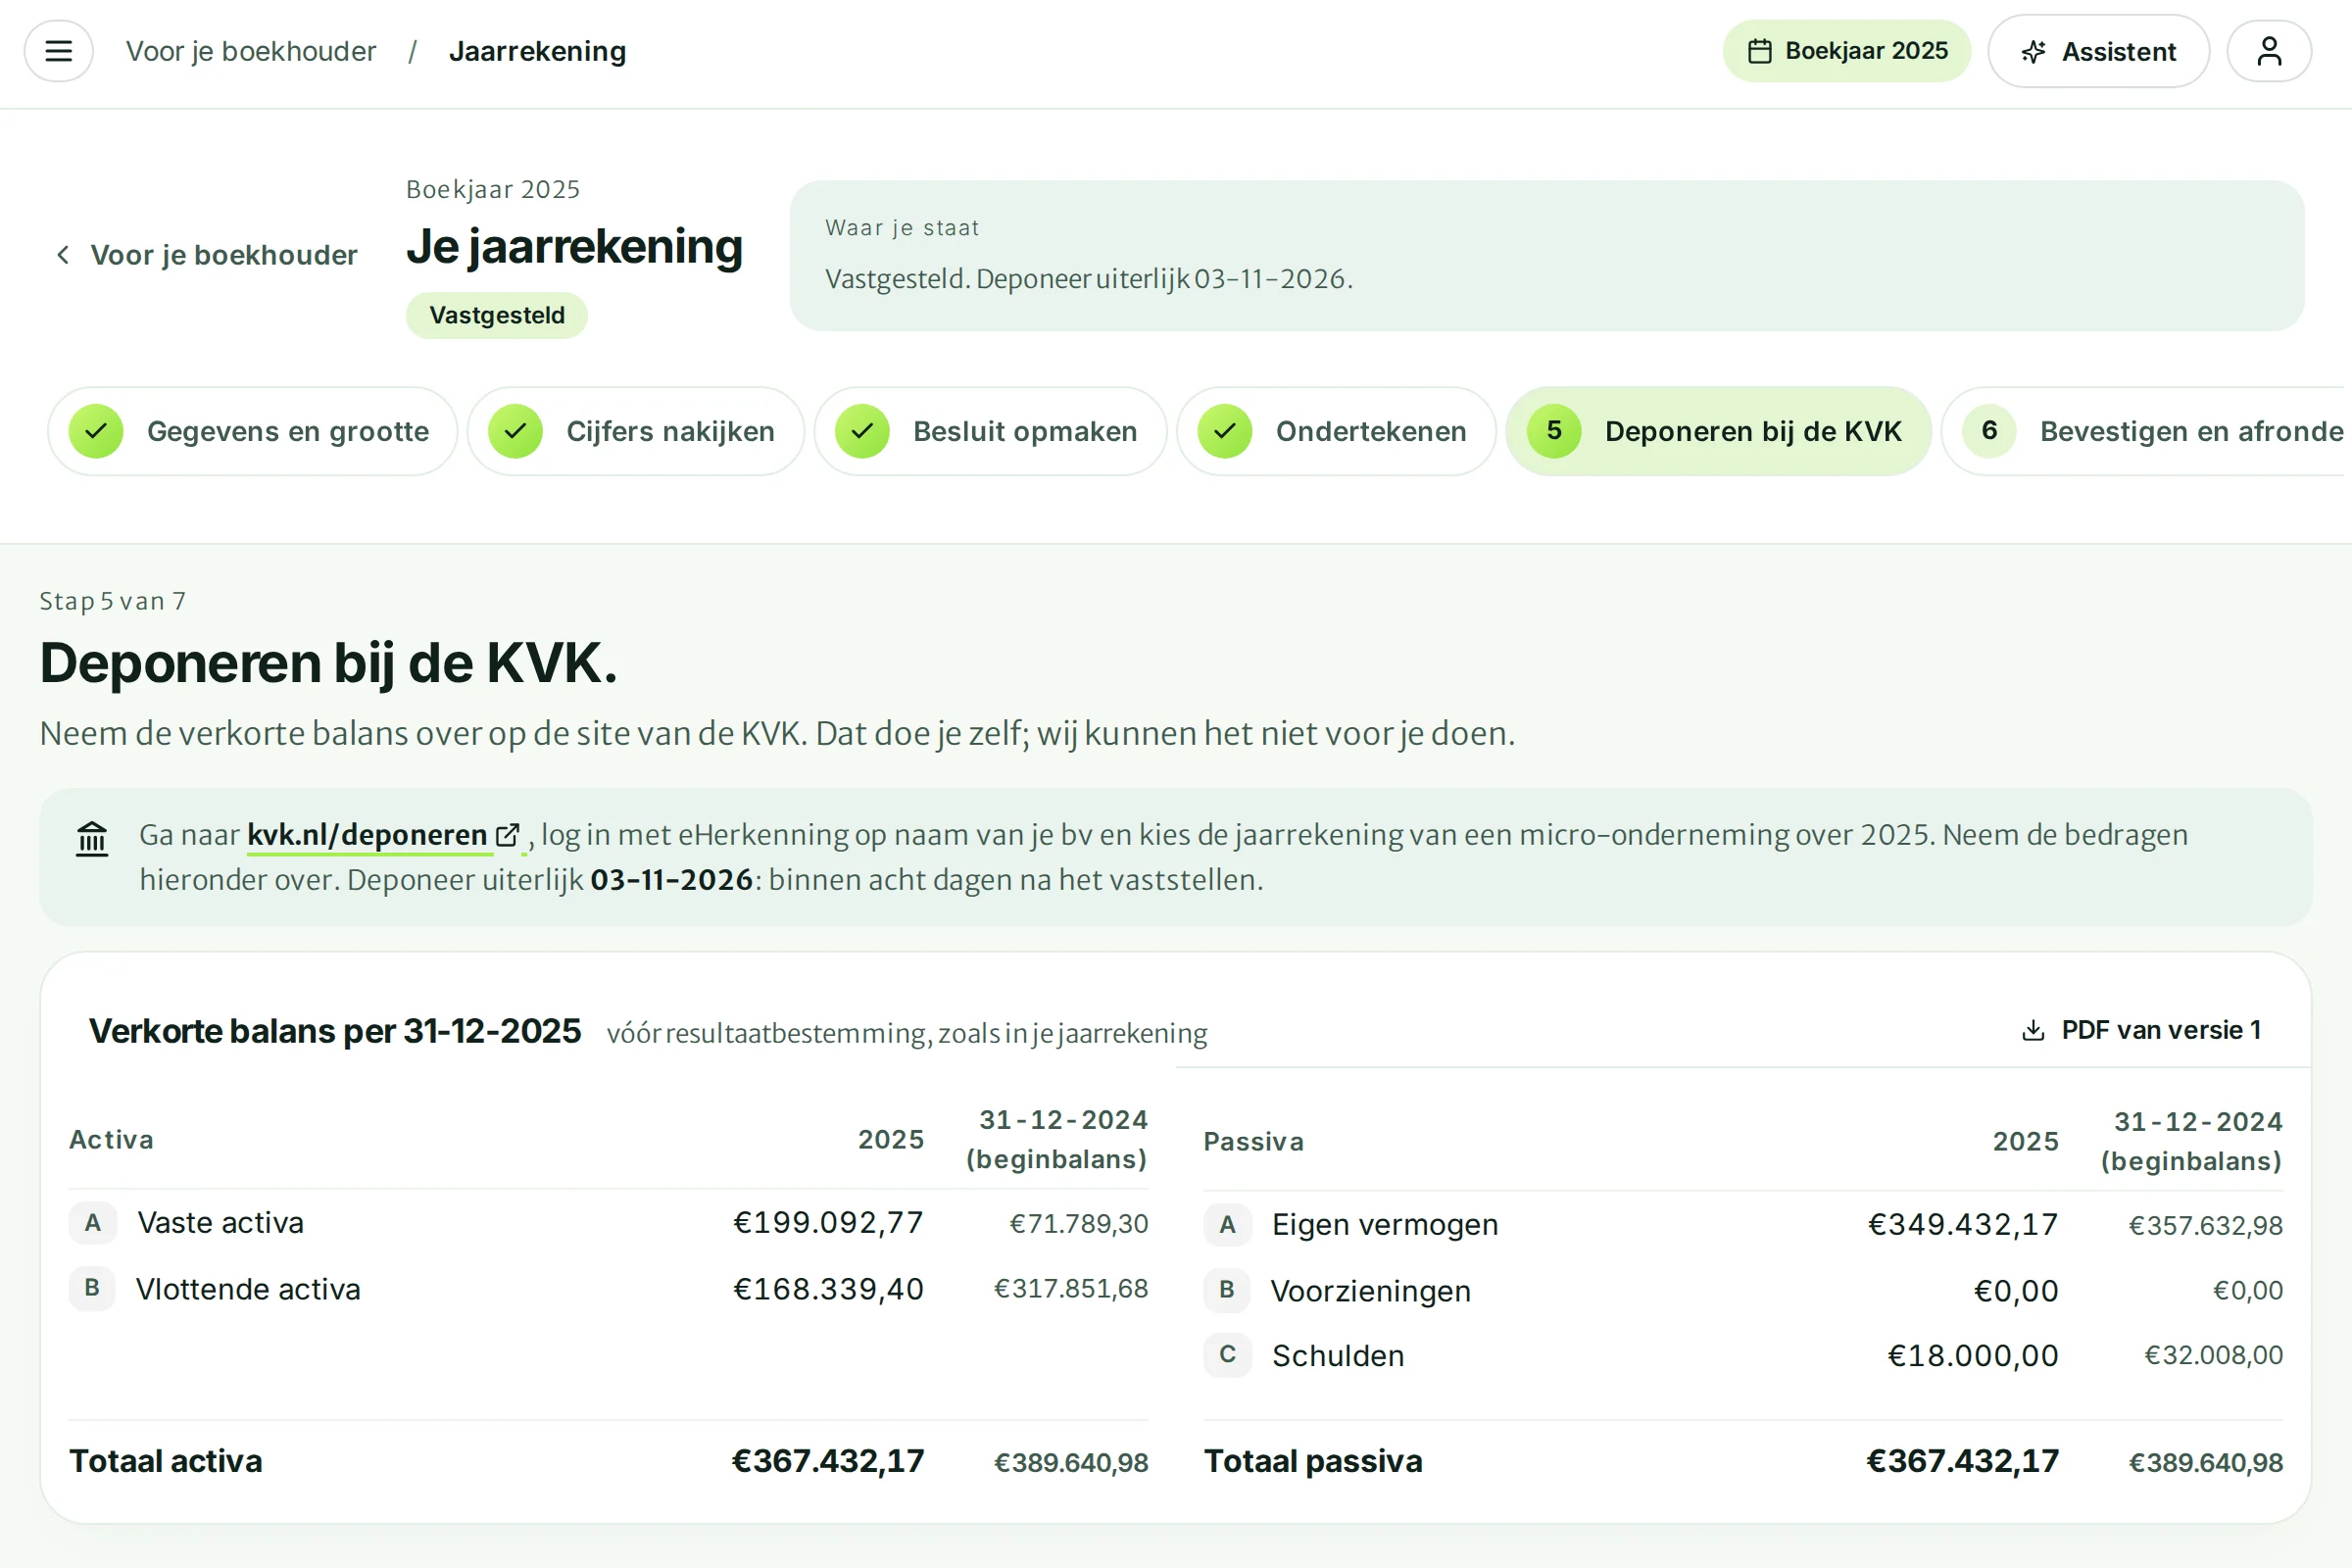Open step 'Besluit opmaken'
The width and height of the screenshot is (2352, 1568).
(990, 431)
